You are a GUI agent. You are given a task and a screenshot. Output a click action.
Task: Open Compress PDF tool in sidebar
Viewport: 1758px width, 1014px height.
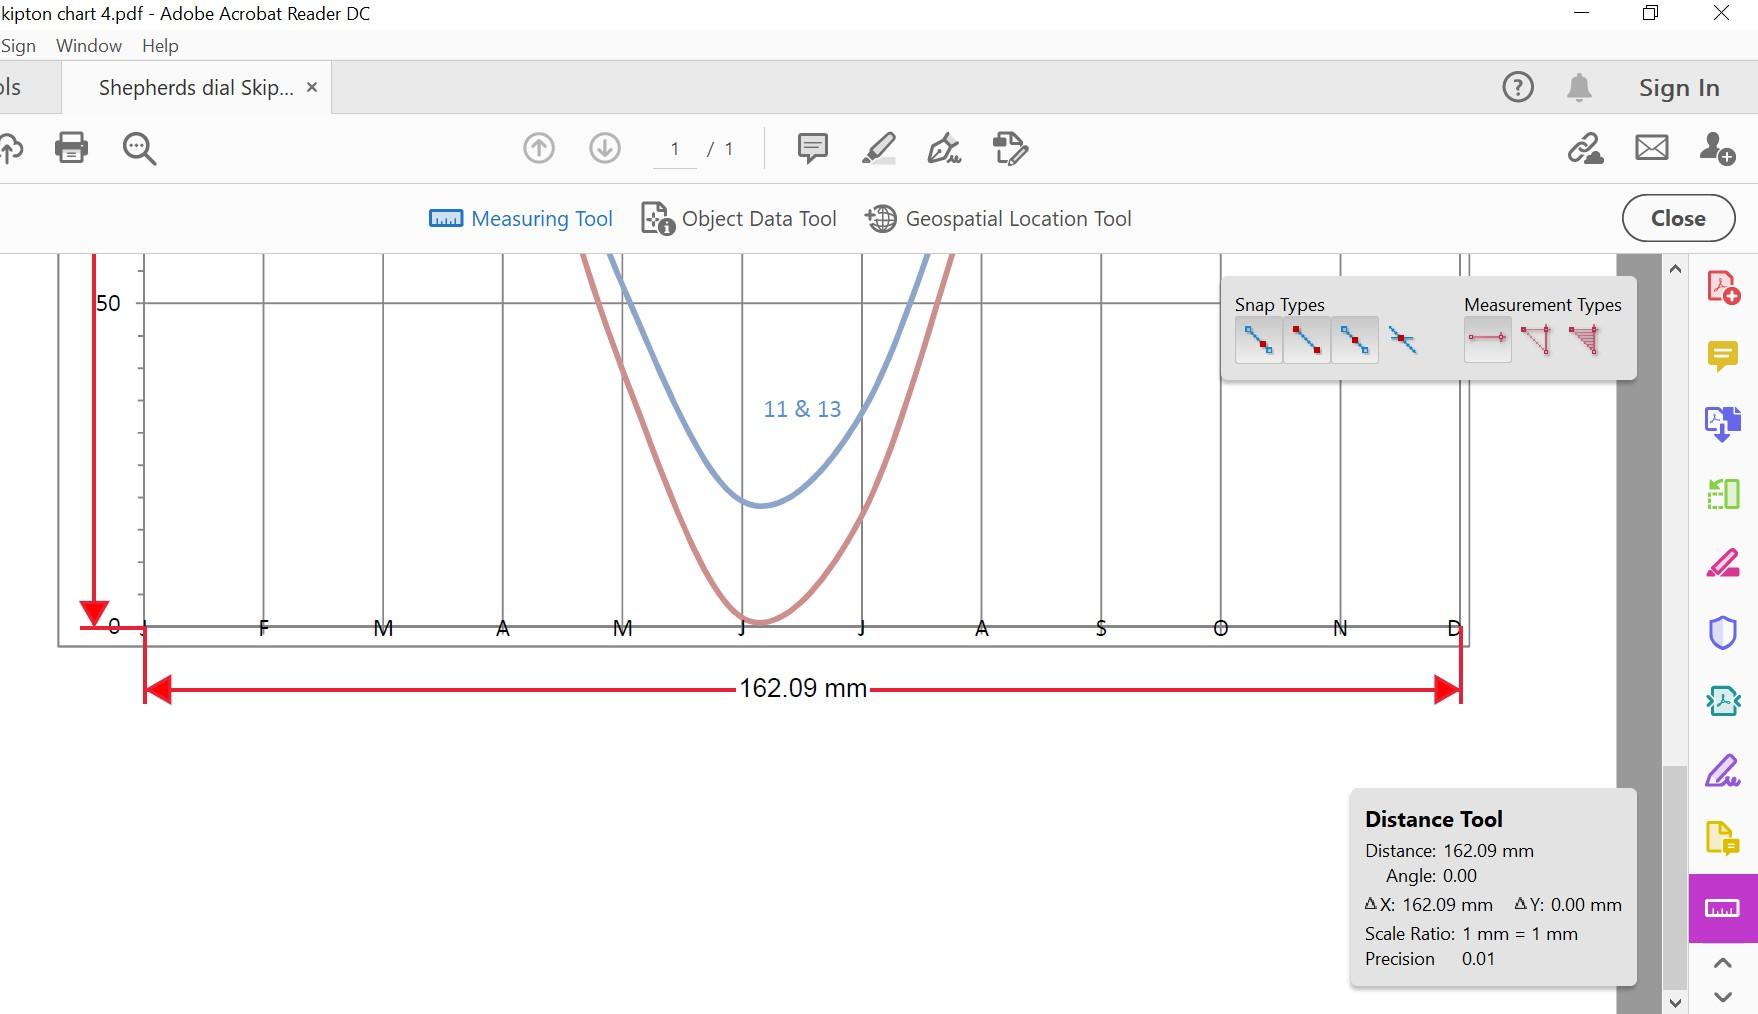click(x=1723, y=701)
